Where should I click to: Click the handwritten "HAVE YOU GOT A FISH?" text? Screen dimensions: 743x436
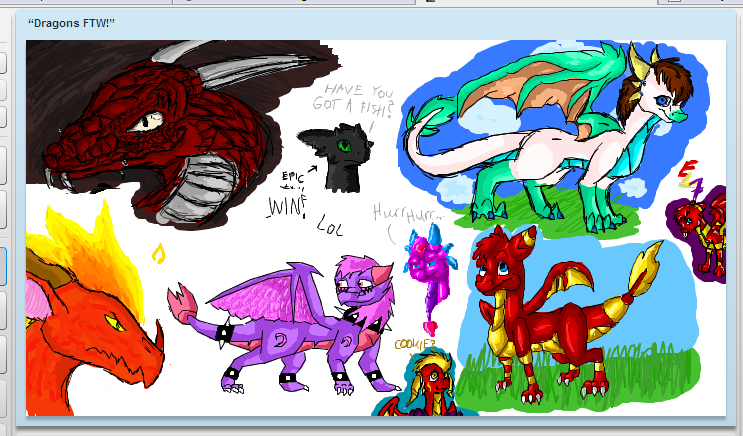coord(353,100)
